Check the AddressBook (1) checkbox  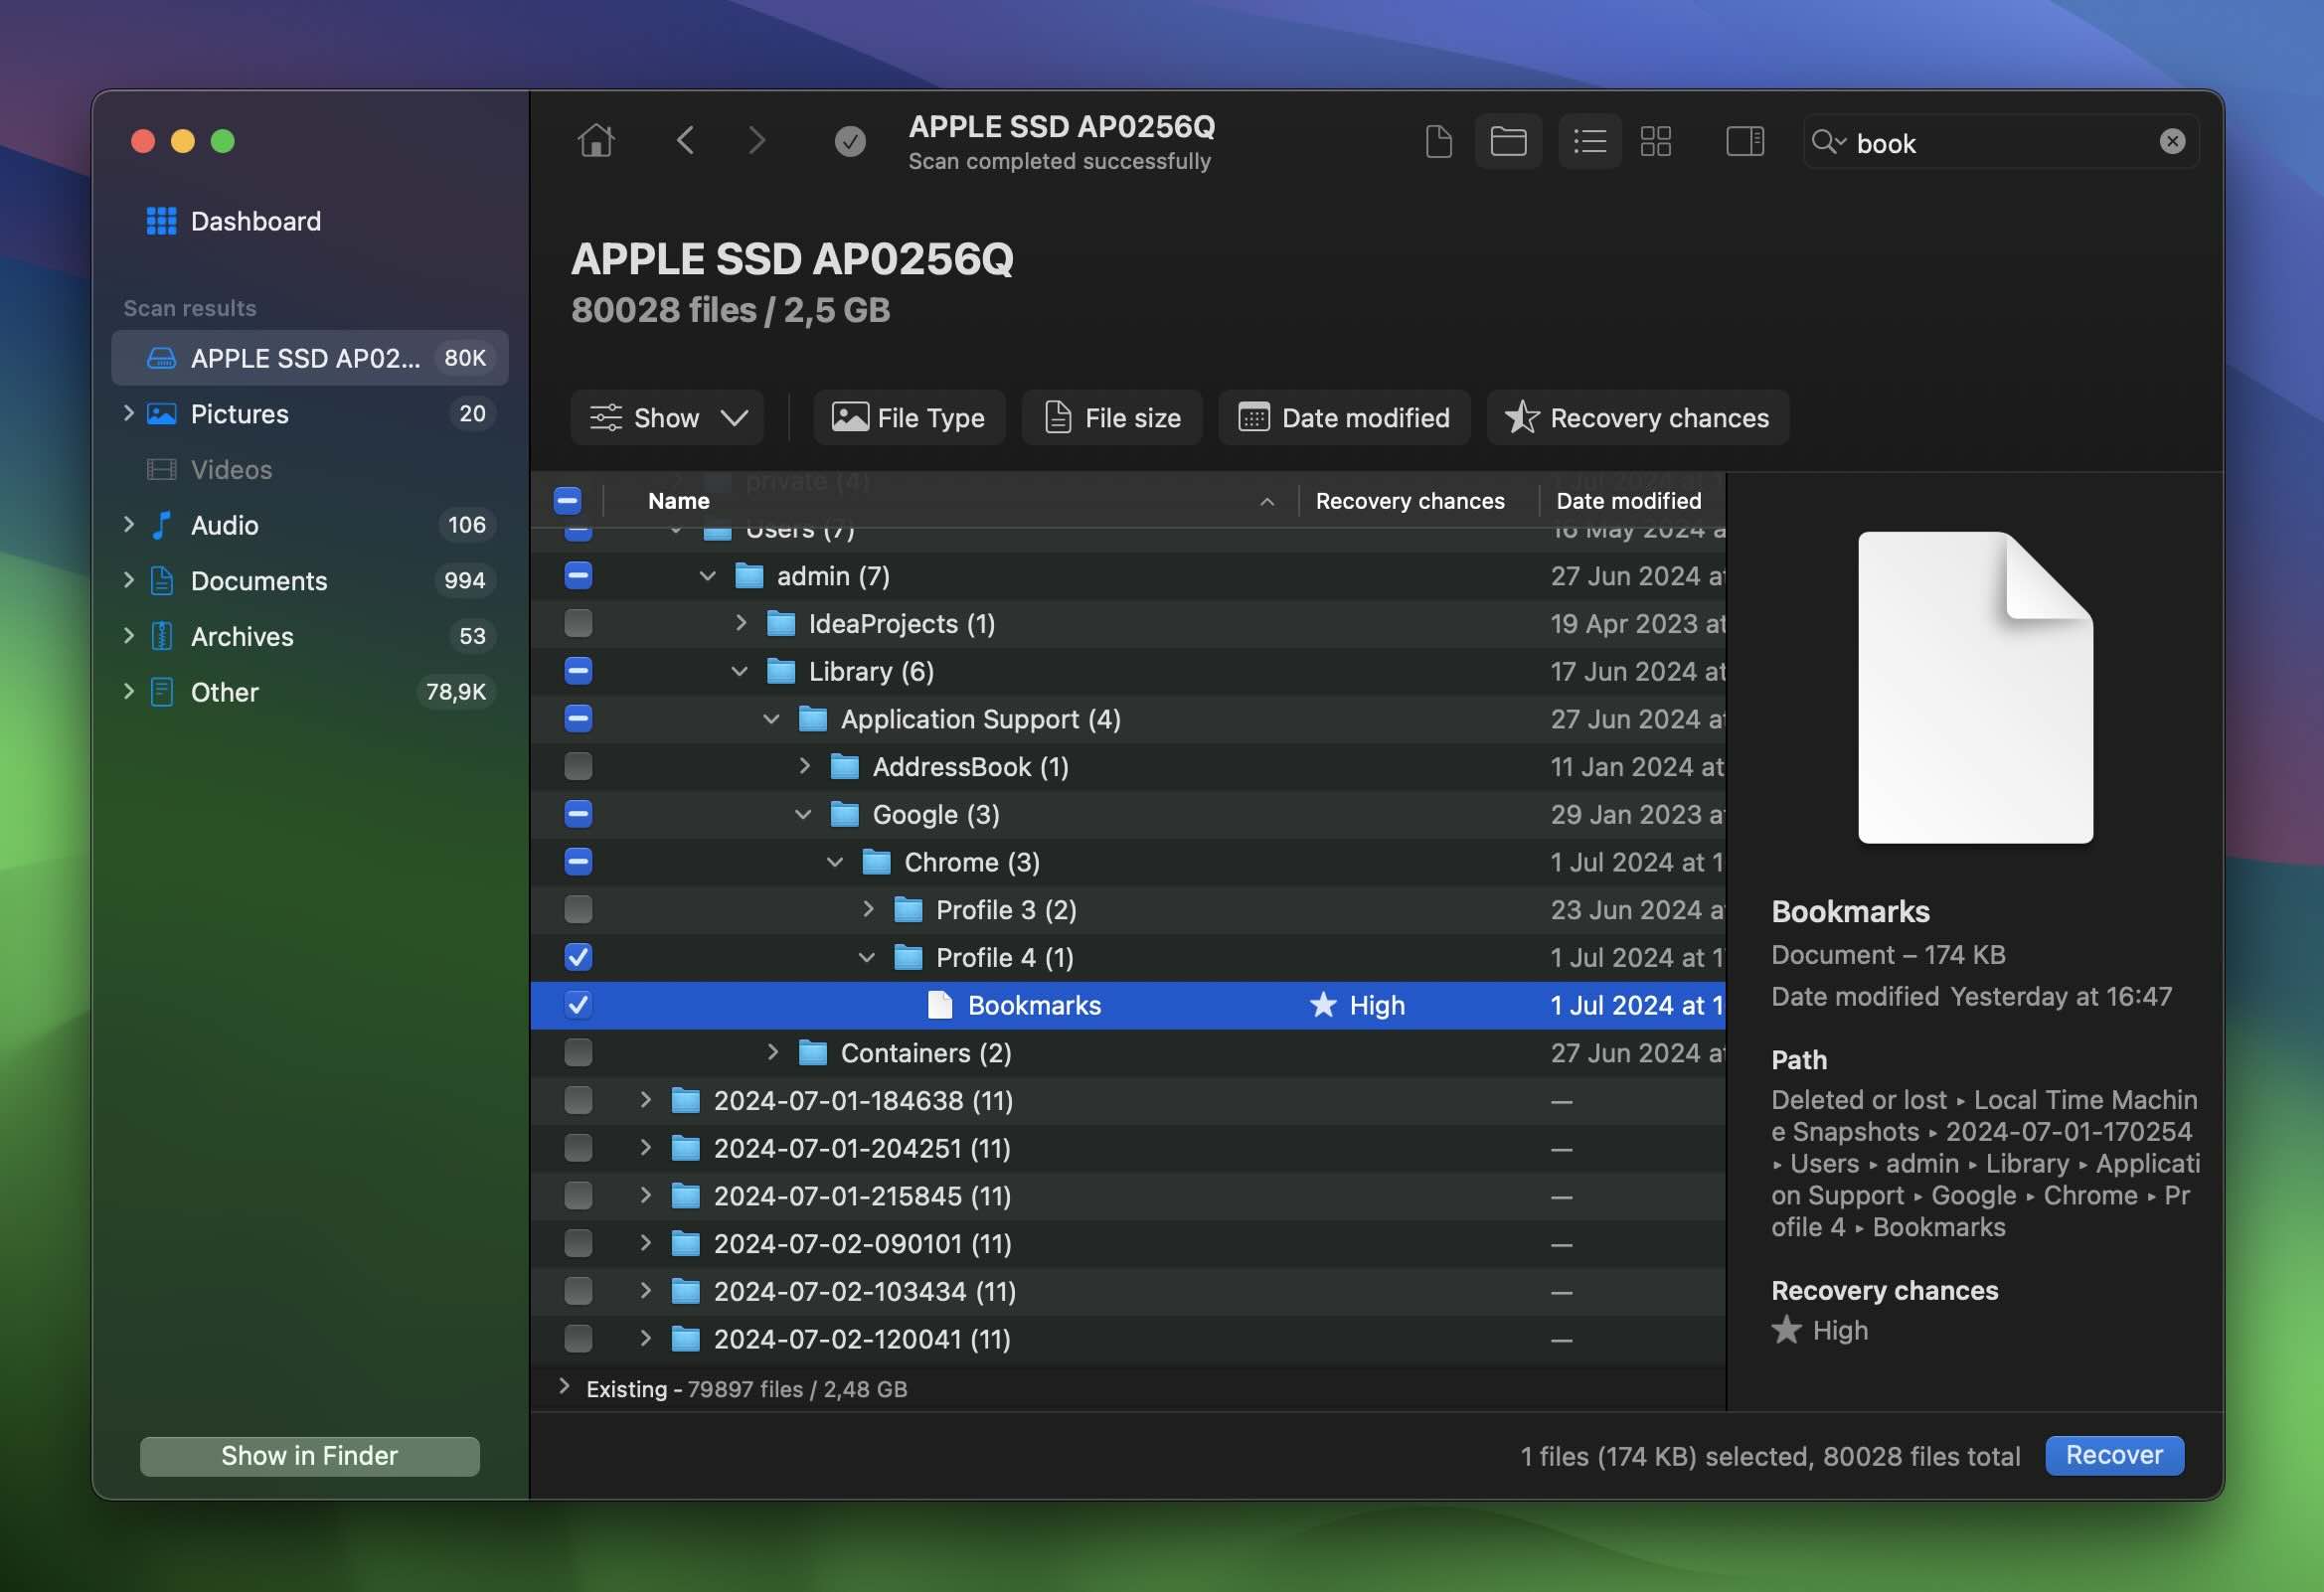pyautogui.click(x=578, y=767)
